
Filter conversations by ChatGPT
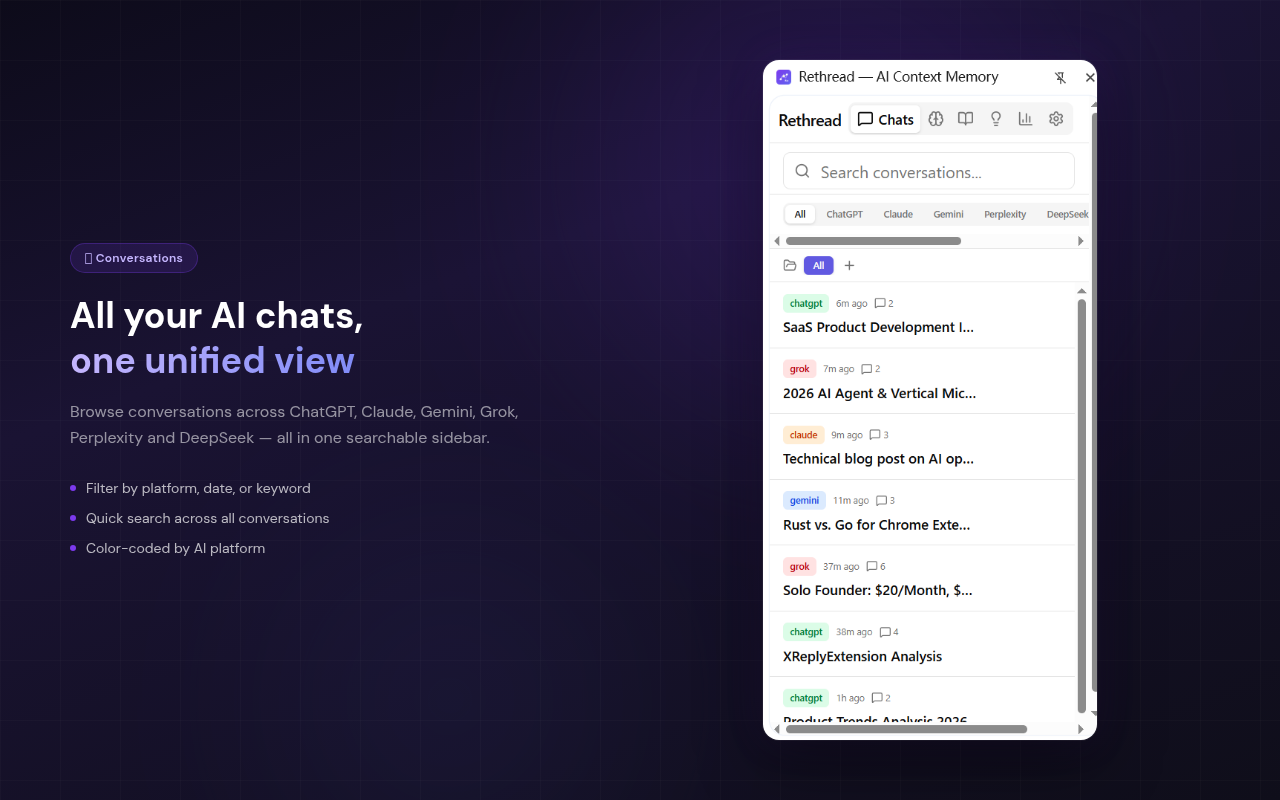tap(844, 214)
